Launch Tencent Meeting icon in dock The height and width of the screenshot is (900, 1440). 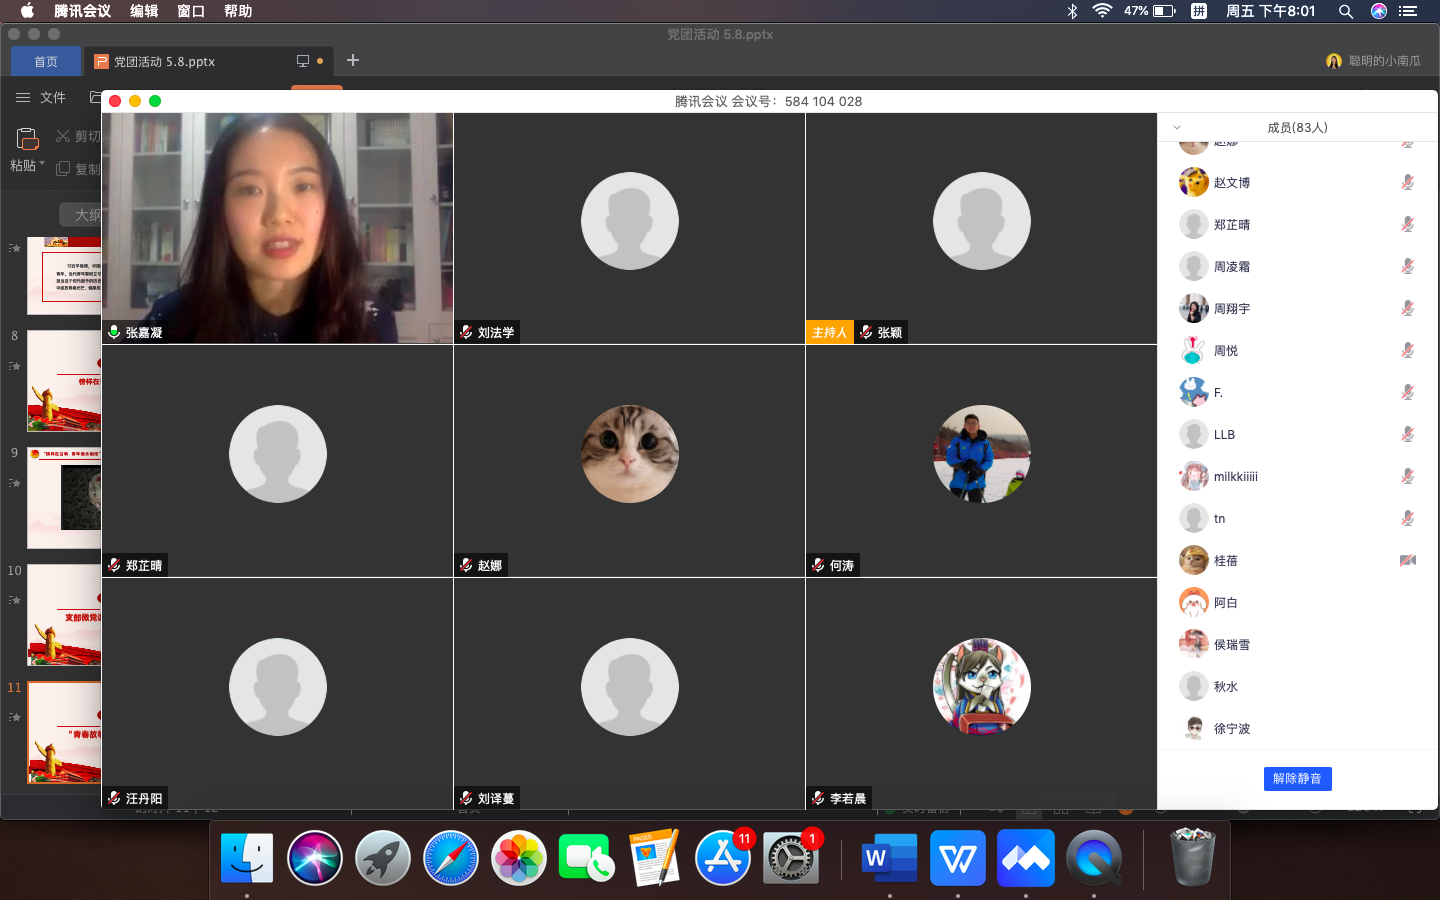(x=1025, y=858)
